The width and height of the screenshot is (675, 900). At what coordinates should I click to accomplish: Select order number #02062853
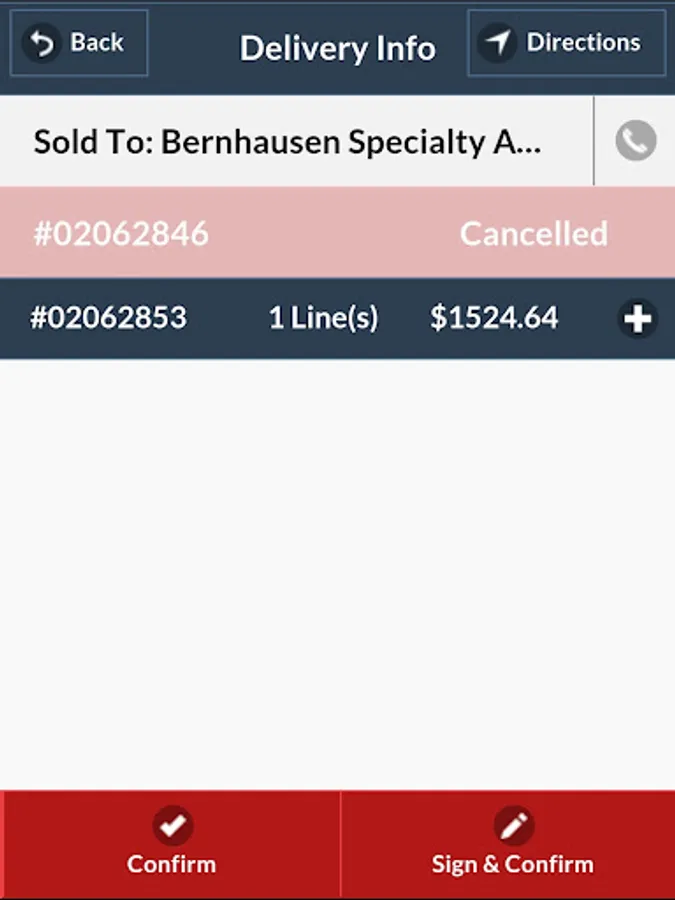coord(108,318)
